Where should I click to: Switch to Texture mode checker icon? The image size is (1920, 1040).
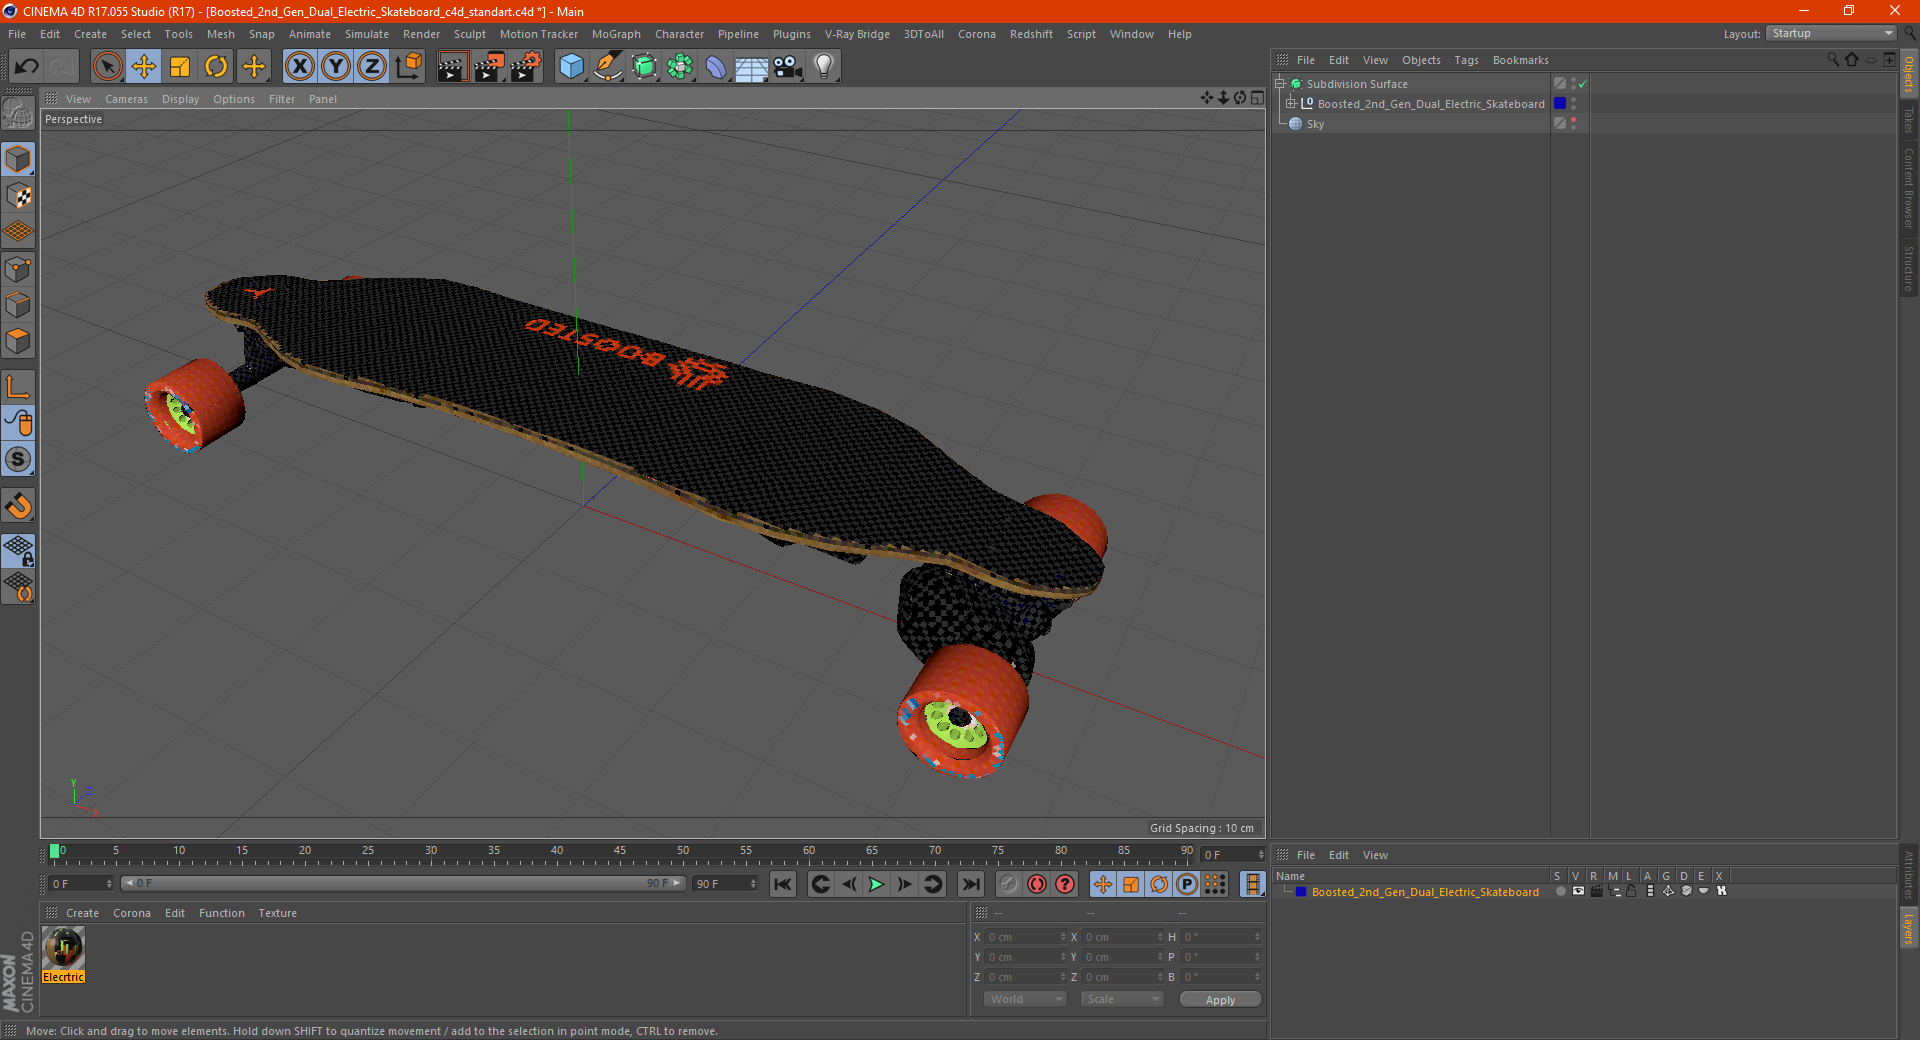(x=18, y=196)
